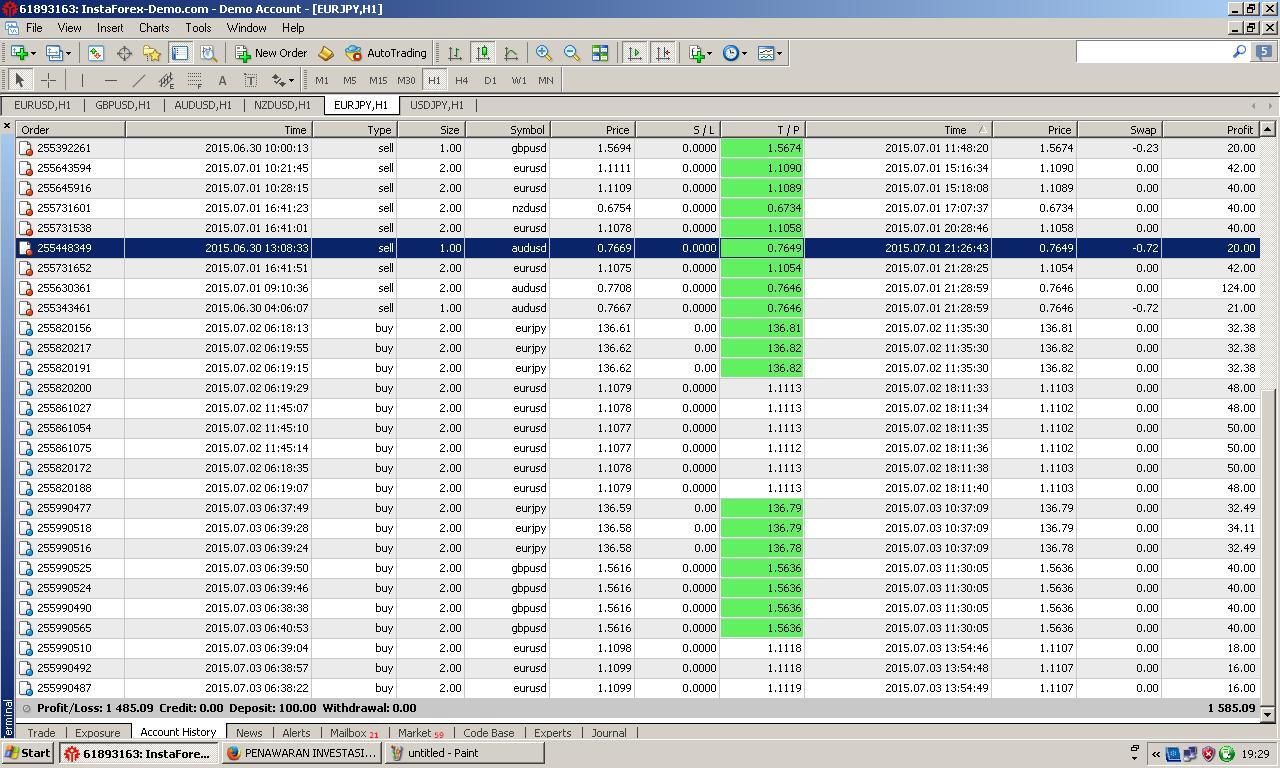Zoom out on the chart
The width and height of the screenshot is (1280, 768).
[572, 53]
